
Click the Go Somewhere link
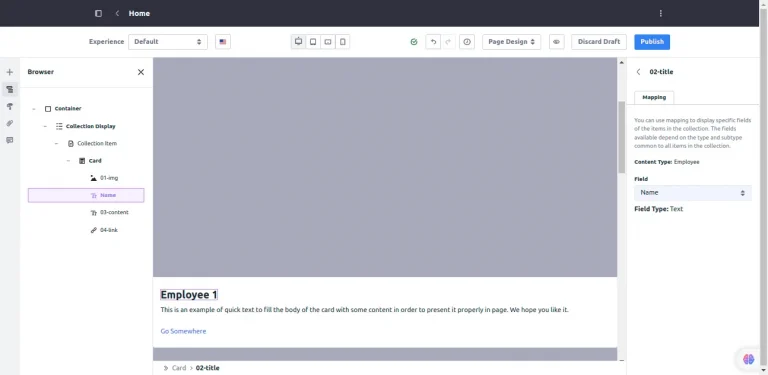[x=183, y=331]
